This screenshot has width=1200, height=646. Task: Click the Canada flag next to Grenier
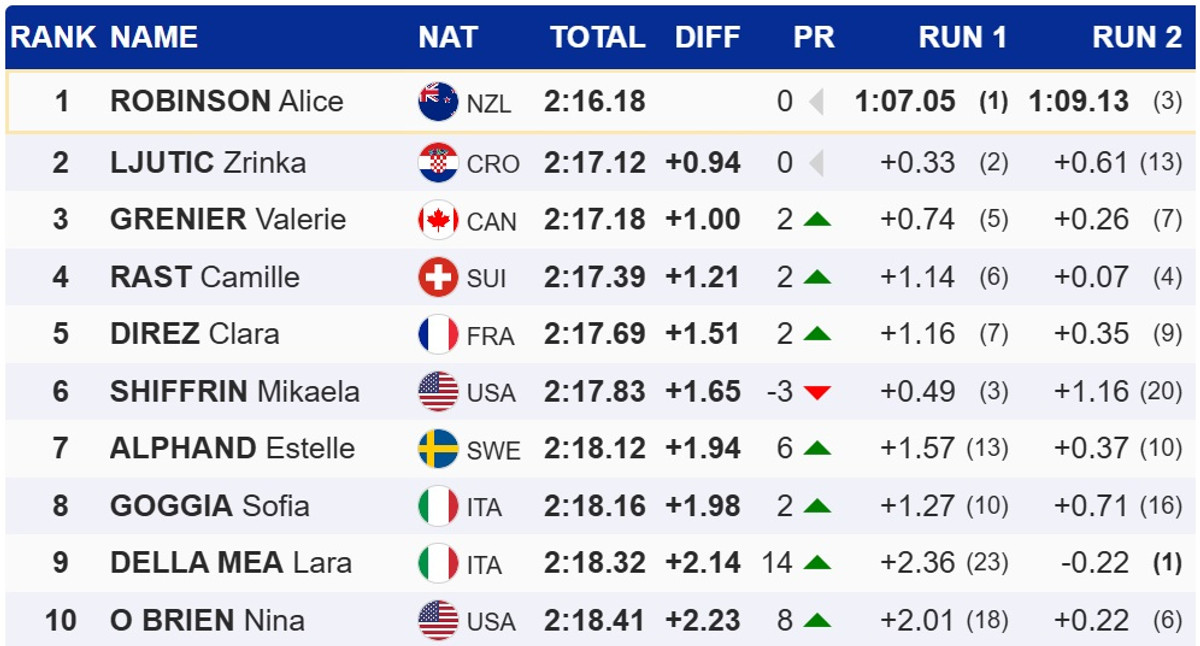pos(438,220)
